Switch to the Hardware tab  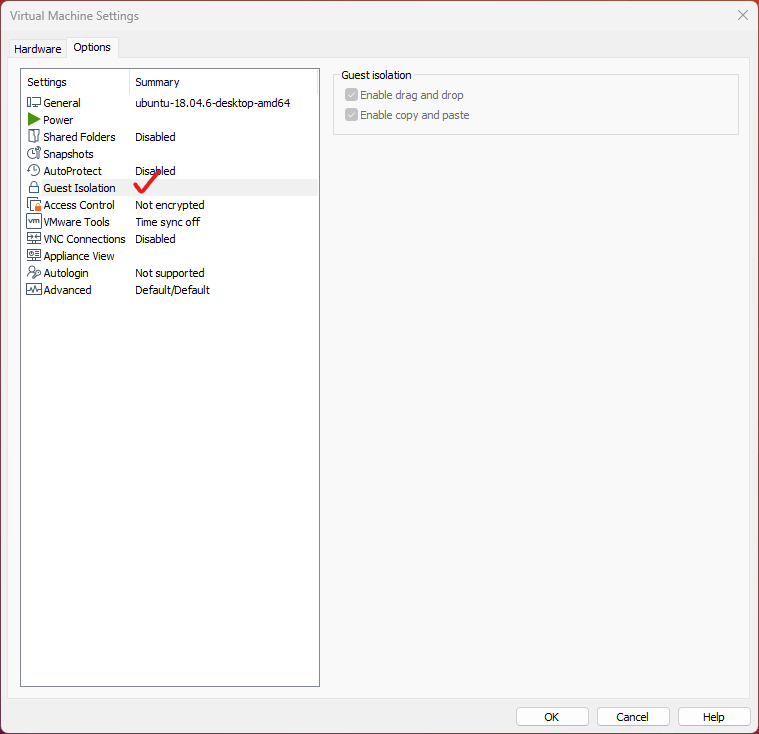click(37, 49)
